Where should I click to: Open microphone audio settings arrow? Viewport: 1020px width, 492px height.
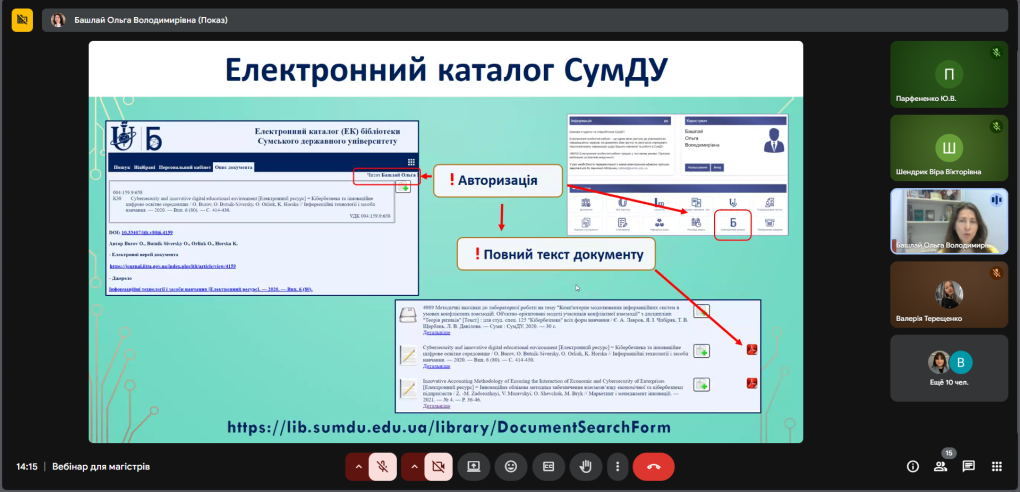coord(357,466)
